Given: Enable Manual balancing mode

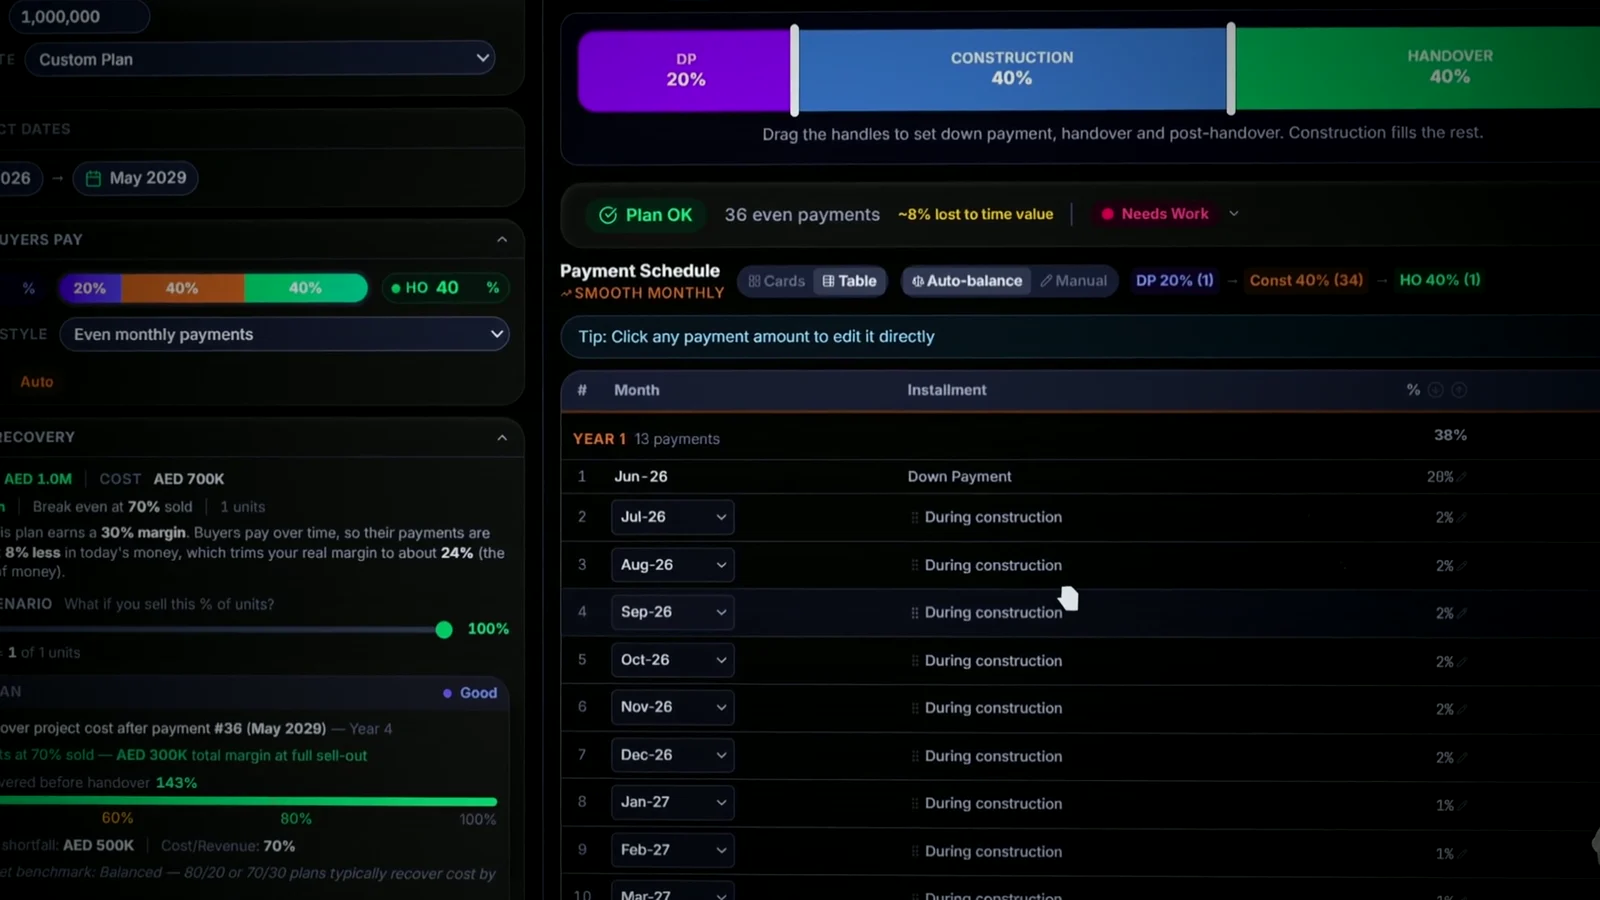Looking at the screenshot, I should pyautogui.click(x=1074, y=281).
